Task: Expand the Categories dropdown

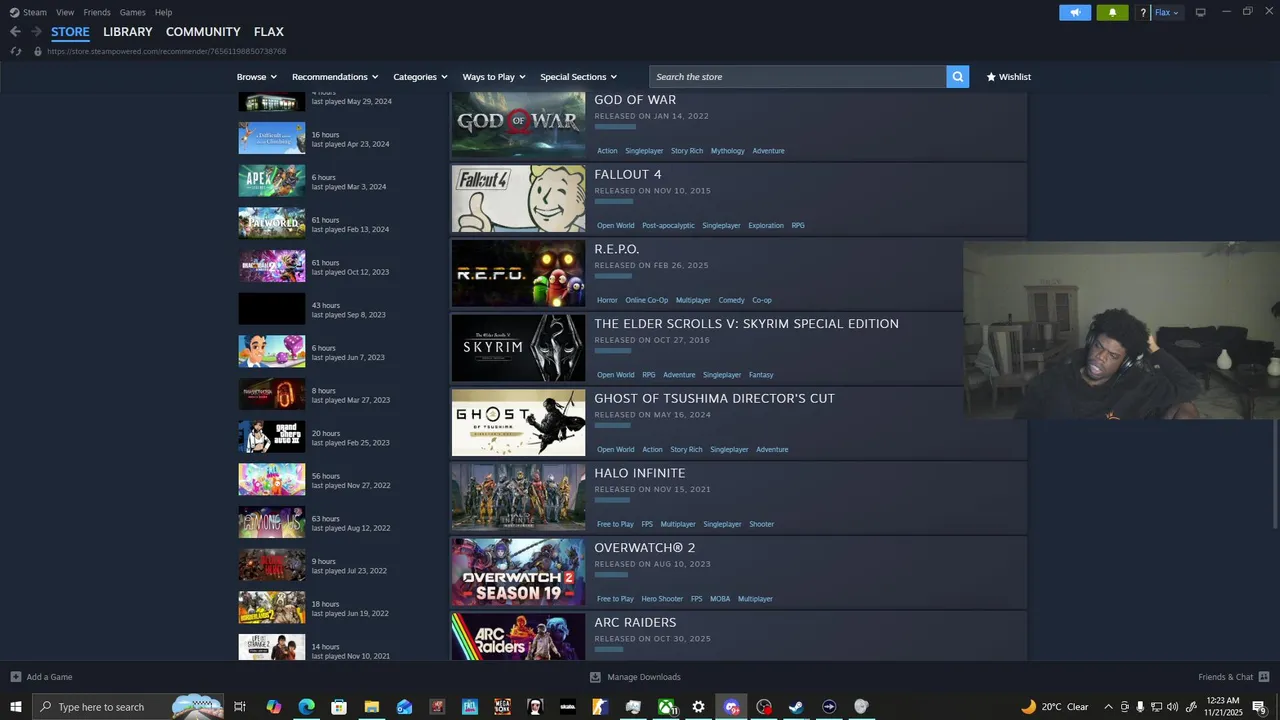Action: tap(419, 77)
